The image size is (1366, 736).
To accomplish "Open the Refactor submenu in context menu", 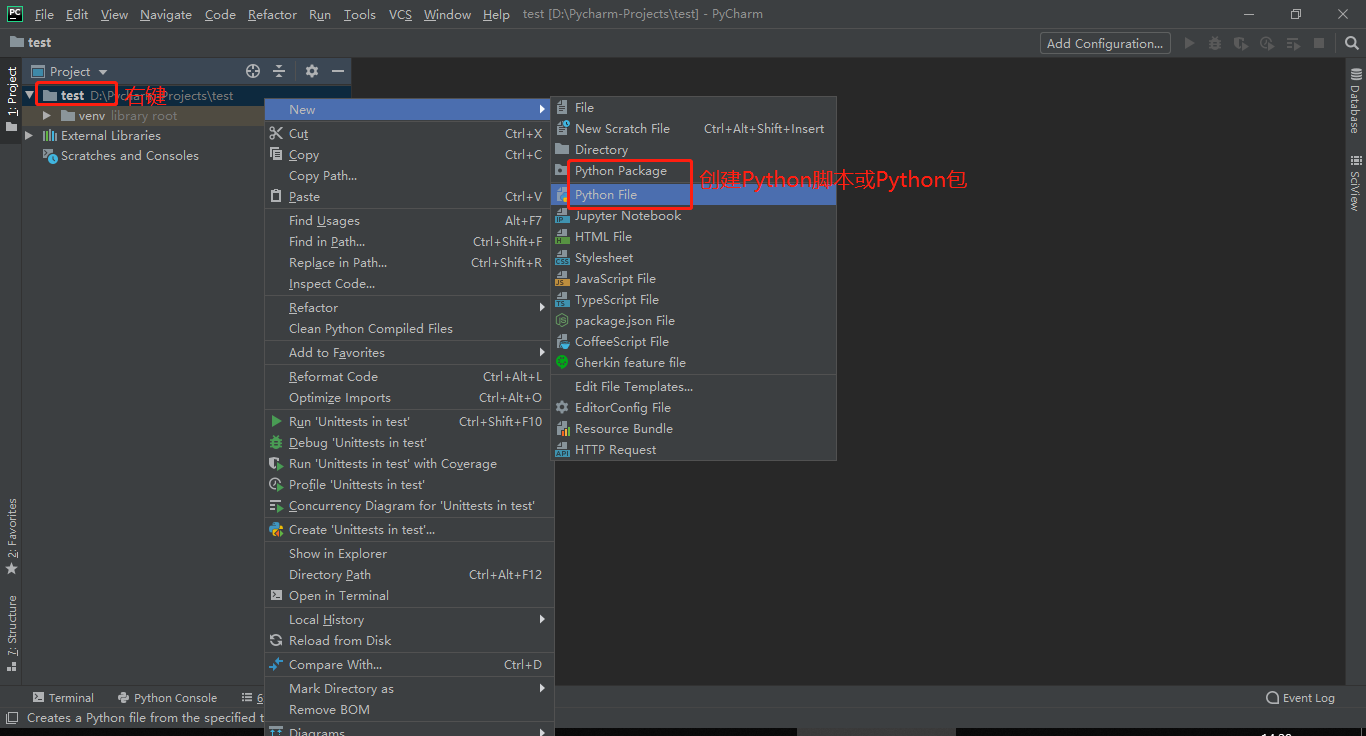I will 409,308.
